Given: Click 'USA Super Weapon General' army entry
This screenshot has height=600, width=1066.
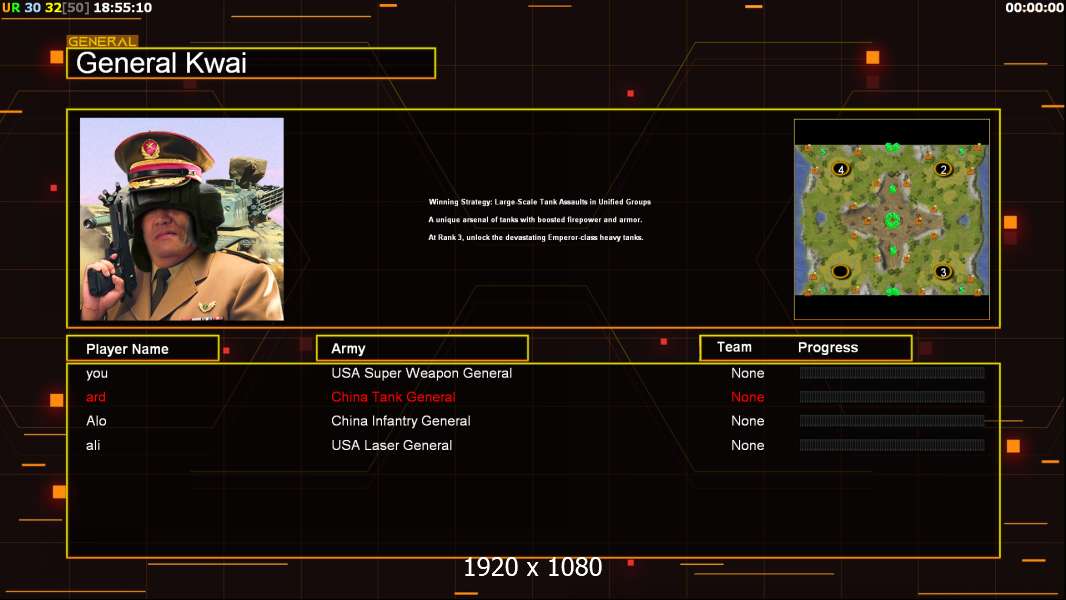Looking at the screenshot, I should click(422, 373).
